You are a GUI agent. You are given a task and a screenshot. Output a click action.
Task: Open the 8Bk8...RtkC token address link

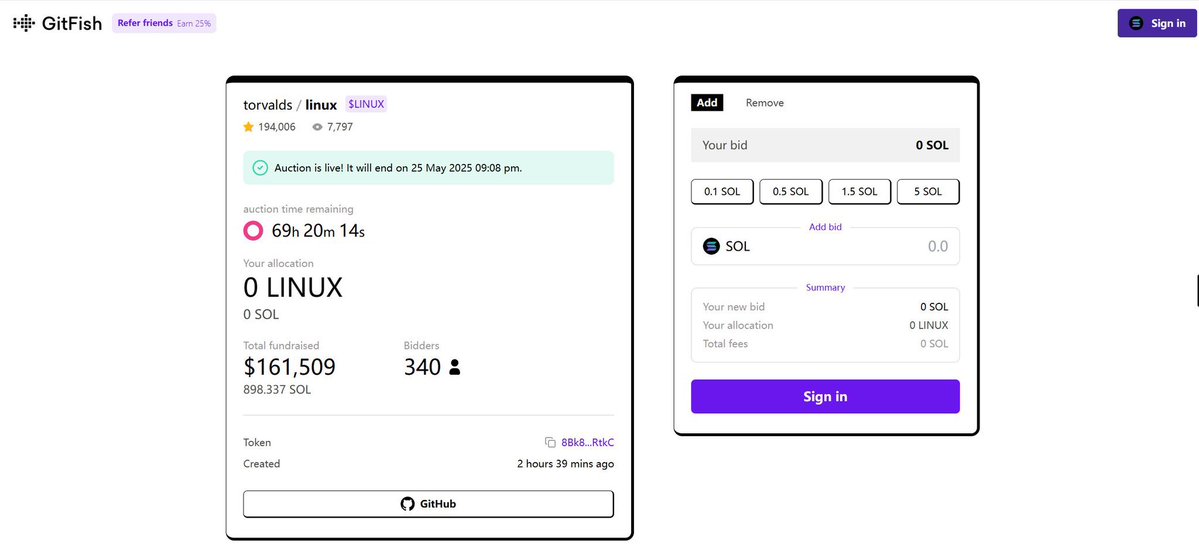pos(587,442)
